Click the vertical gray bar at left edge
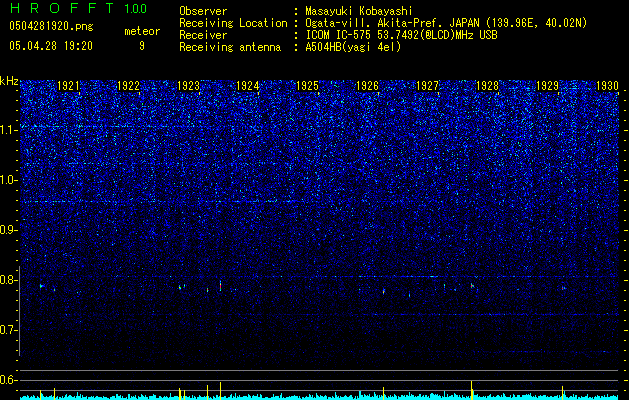This screenshot has height=400, width=629. (x=19, y=311)
